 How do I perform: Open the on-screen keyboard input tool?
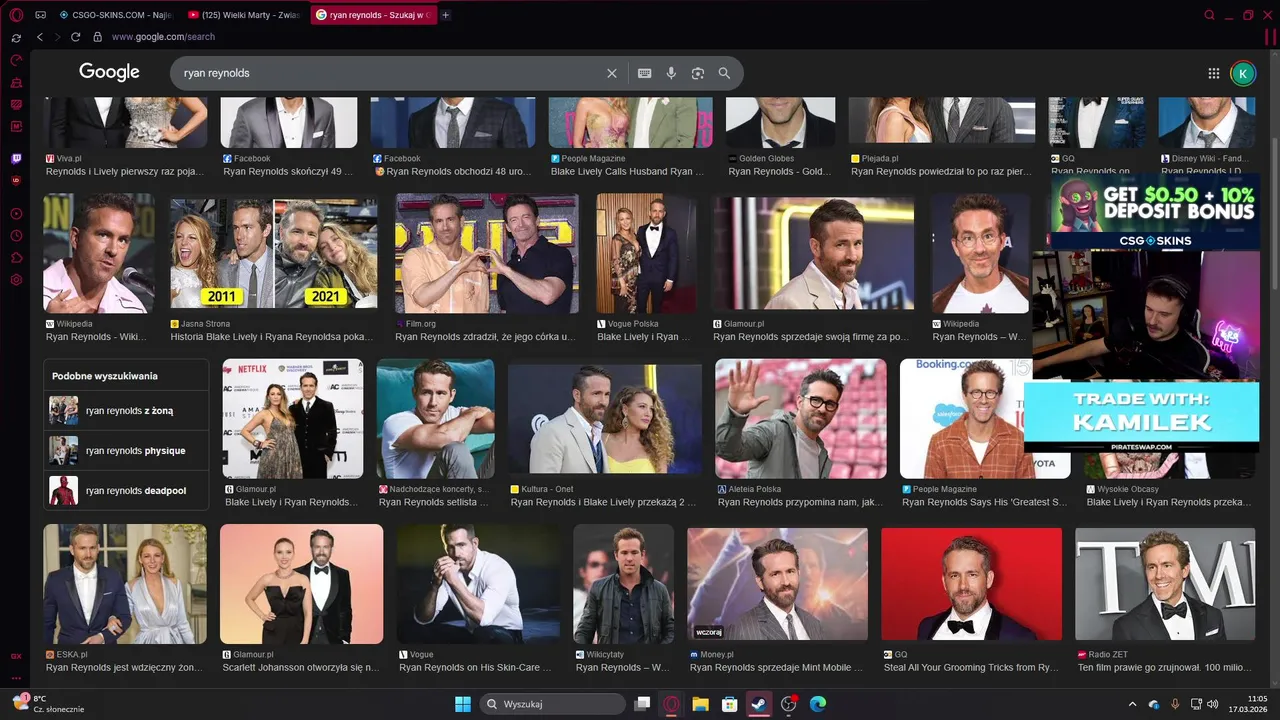coord(644,73)
